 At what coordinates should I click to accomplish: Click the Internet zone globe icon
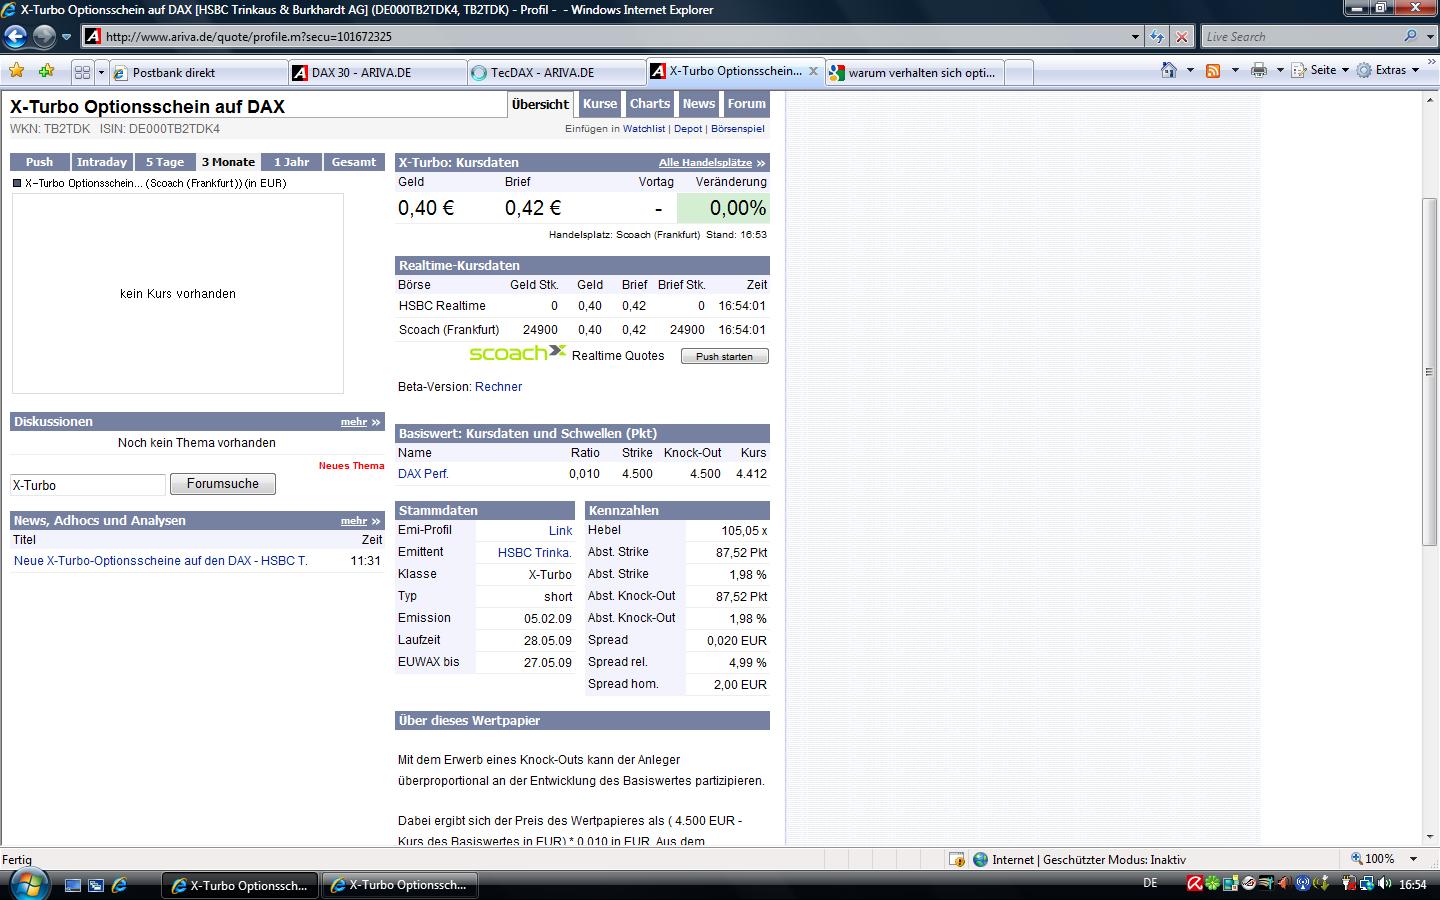click(x=980, y=859)
